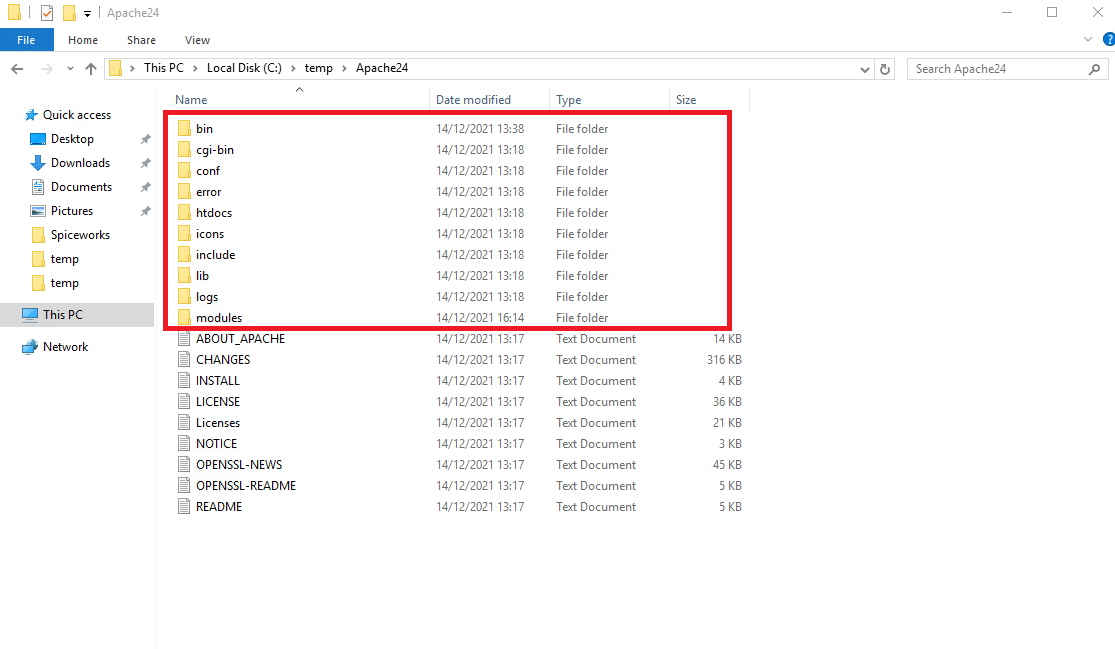
Task: Click the 316 KB size cell
Action: coord(724,360)
